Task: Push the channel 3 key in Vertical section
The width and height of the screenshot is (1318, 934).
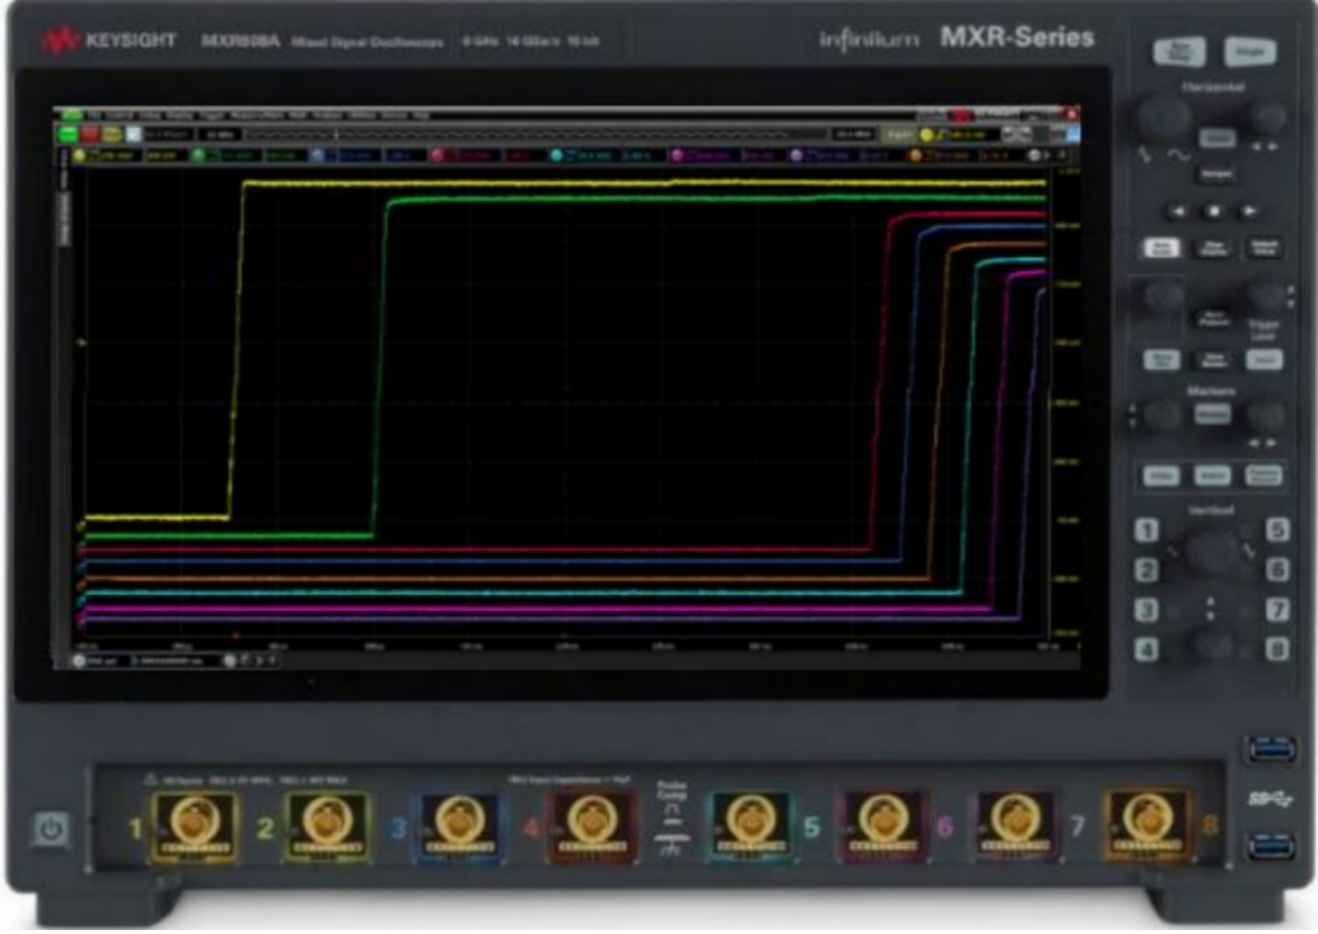Action: [1146, 610]
